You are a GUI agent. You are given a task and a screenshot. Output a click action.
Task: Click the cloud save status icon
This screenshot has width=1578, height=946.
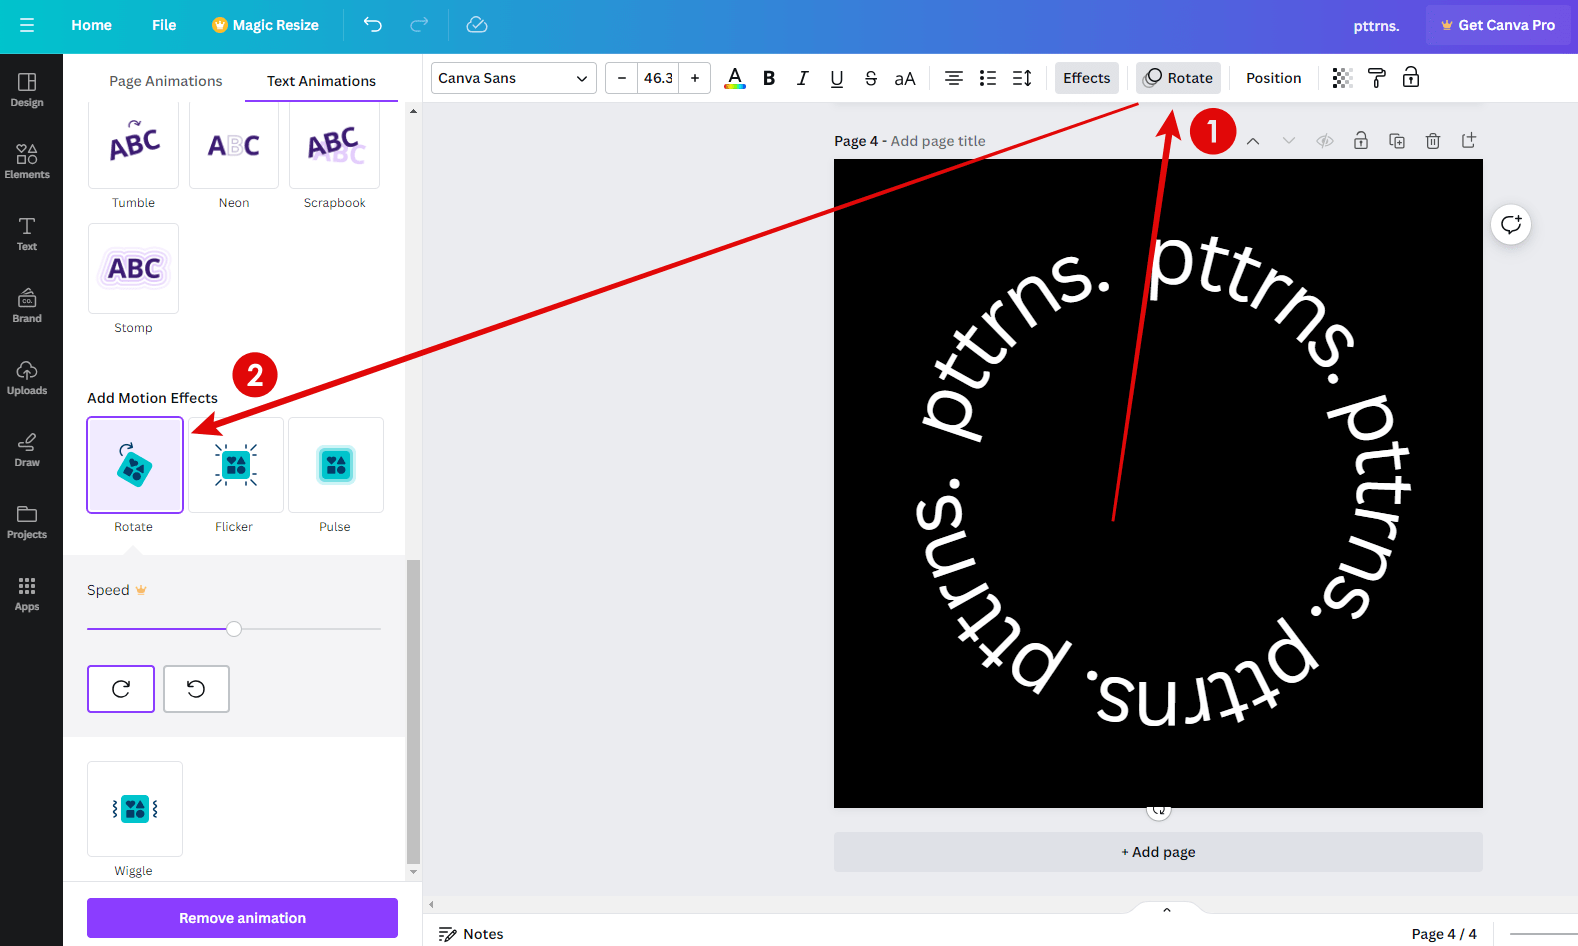(477, 25)
